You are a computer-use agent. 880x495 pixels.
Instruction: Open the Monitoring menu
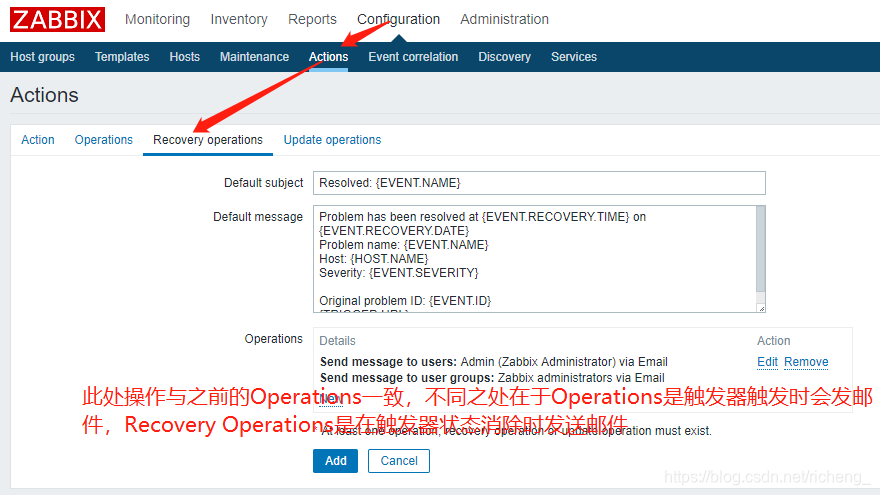pos(157,19)
